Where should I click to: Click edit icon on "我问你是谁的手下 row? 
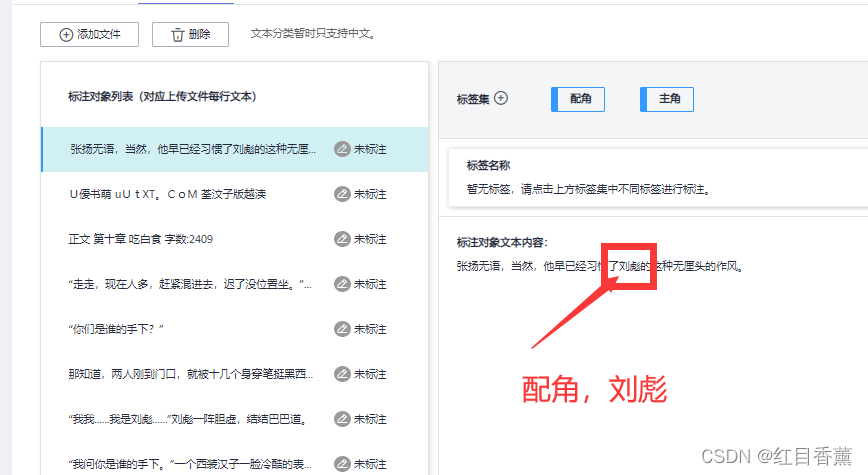[342, 463]
